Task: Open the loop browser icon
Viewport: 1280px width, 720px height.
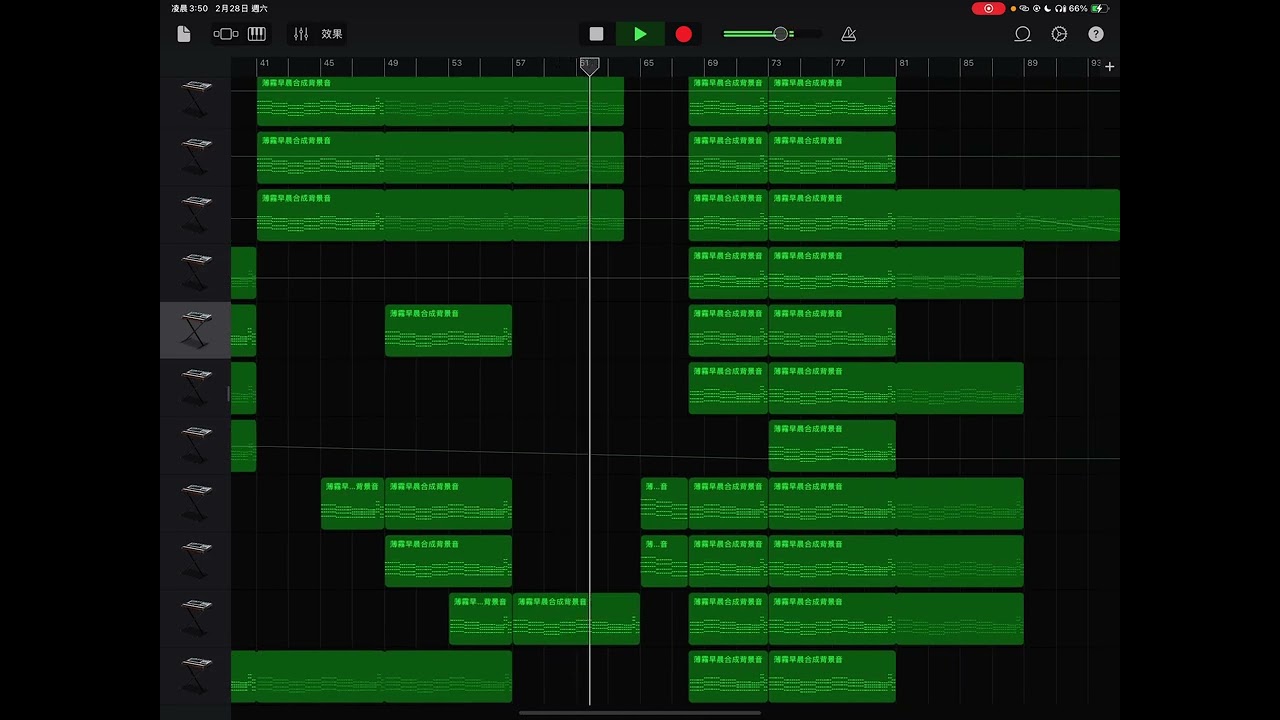Action: [x=1022, y=34]
